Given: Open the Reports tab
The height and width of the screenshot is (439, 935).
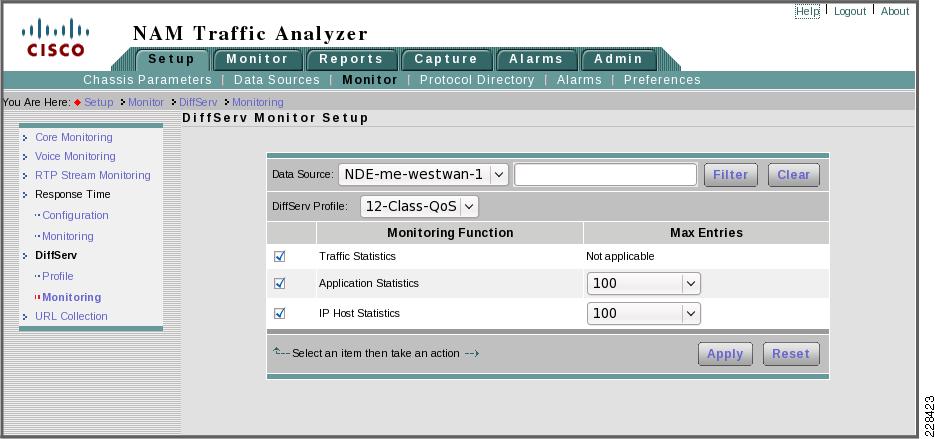Looking at the screenshot, I should (x=351, y=59).
